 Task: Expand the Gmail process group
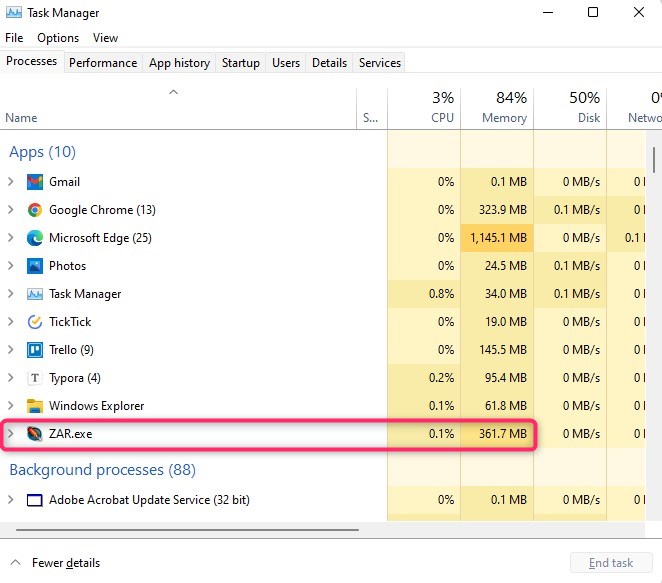pyautogui.click(x=11, y=182)
